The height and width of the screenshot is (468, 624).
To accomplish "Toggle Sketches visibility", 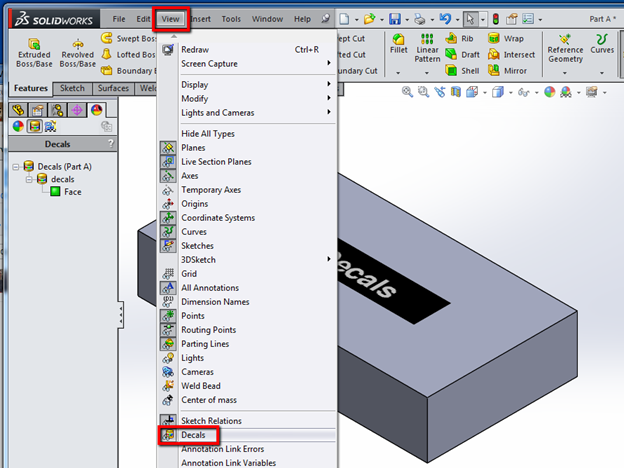I will coord(197,246).
